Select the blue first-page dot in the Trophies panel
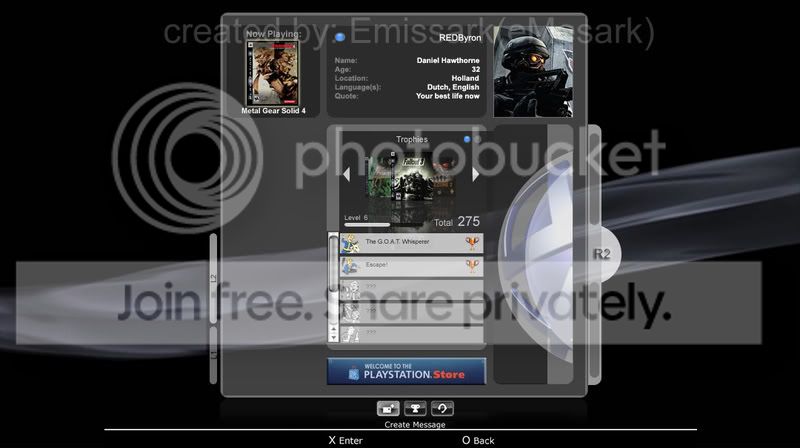The width and height of the screenshot is (800, 448). pos(467,139)
